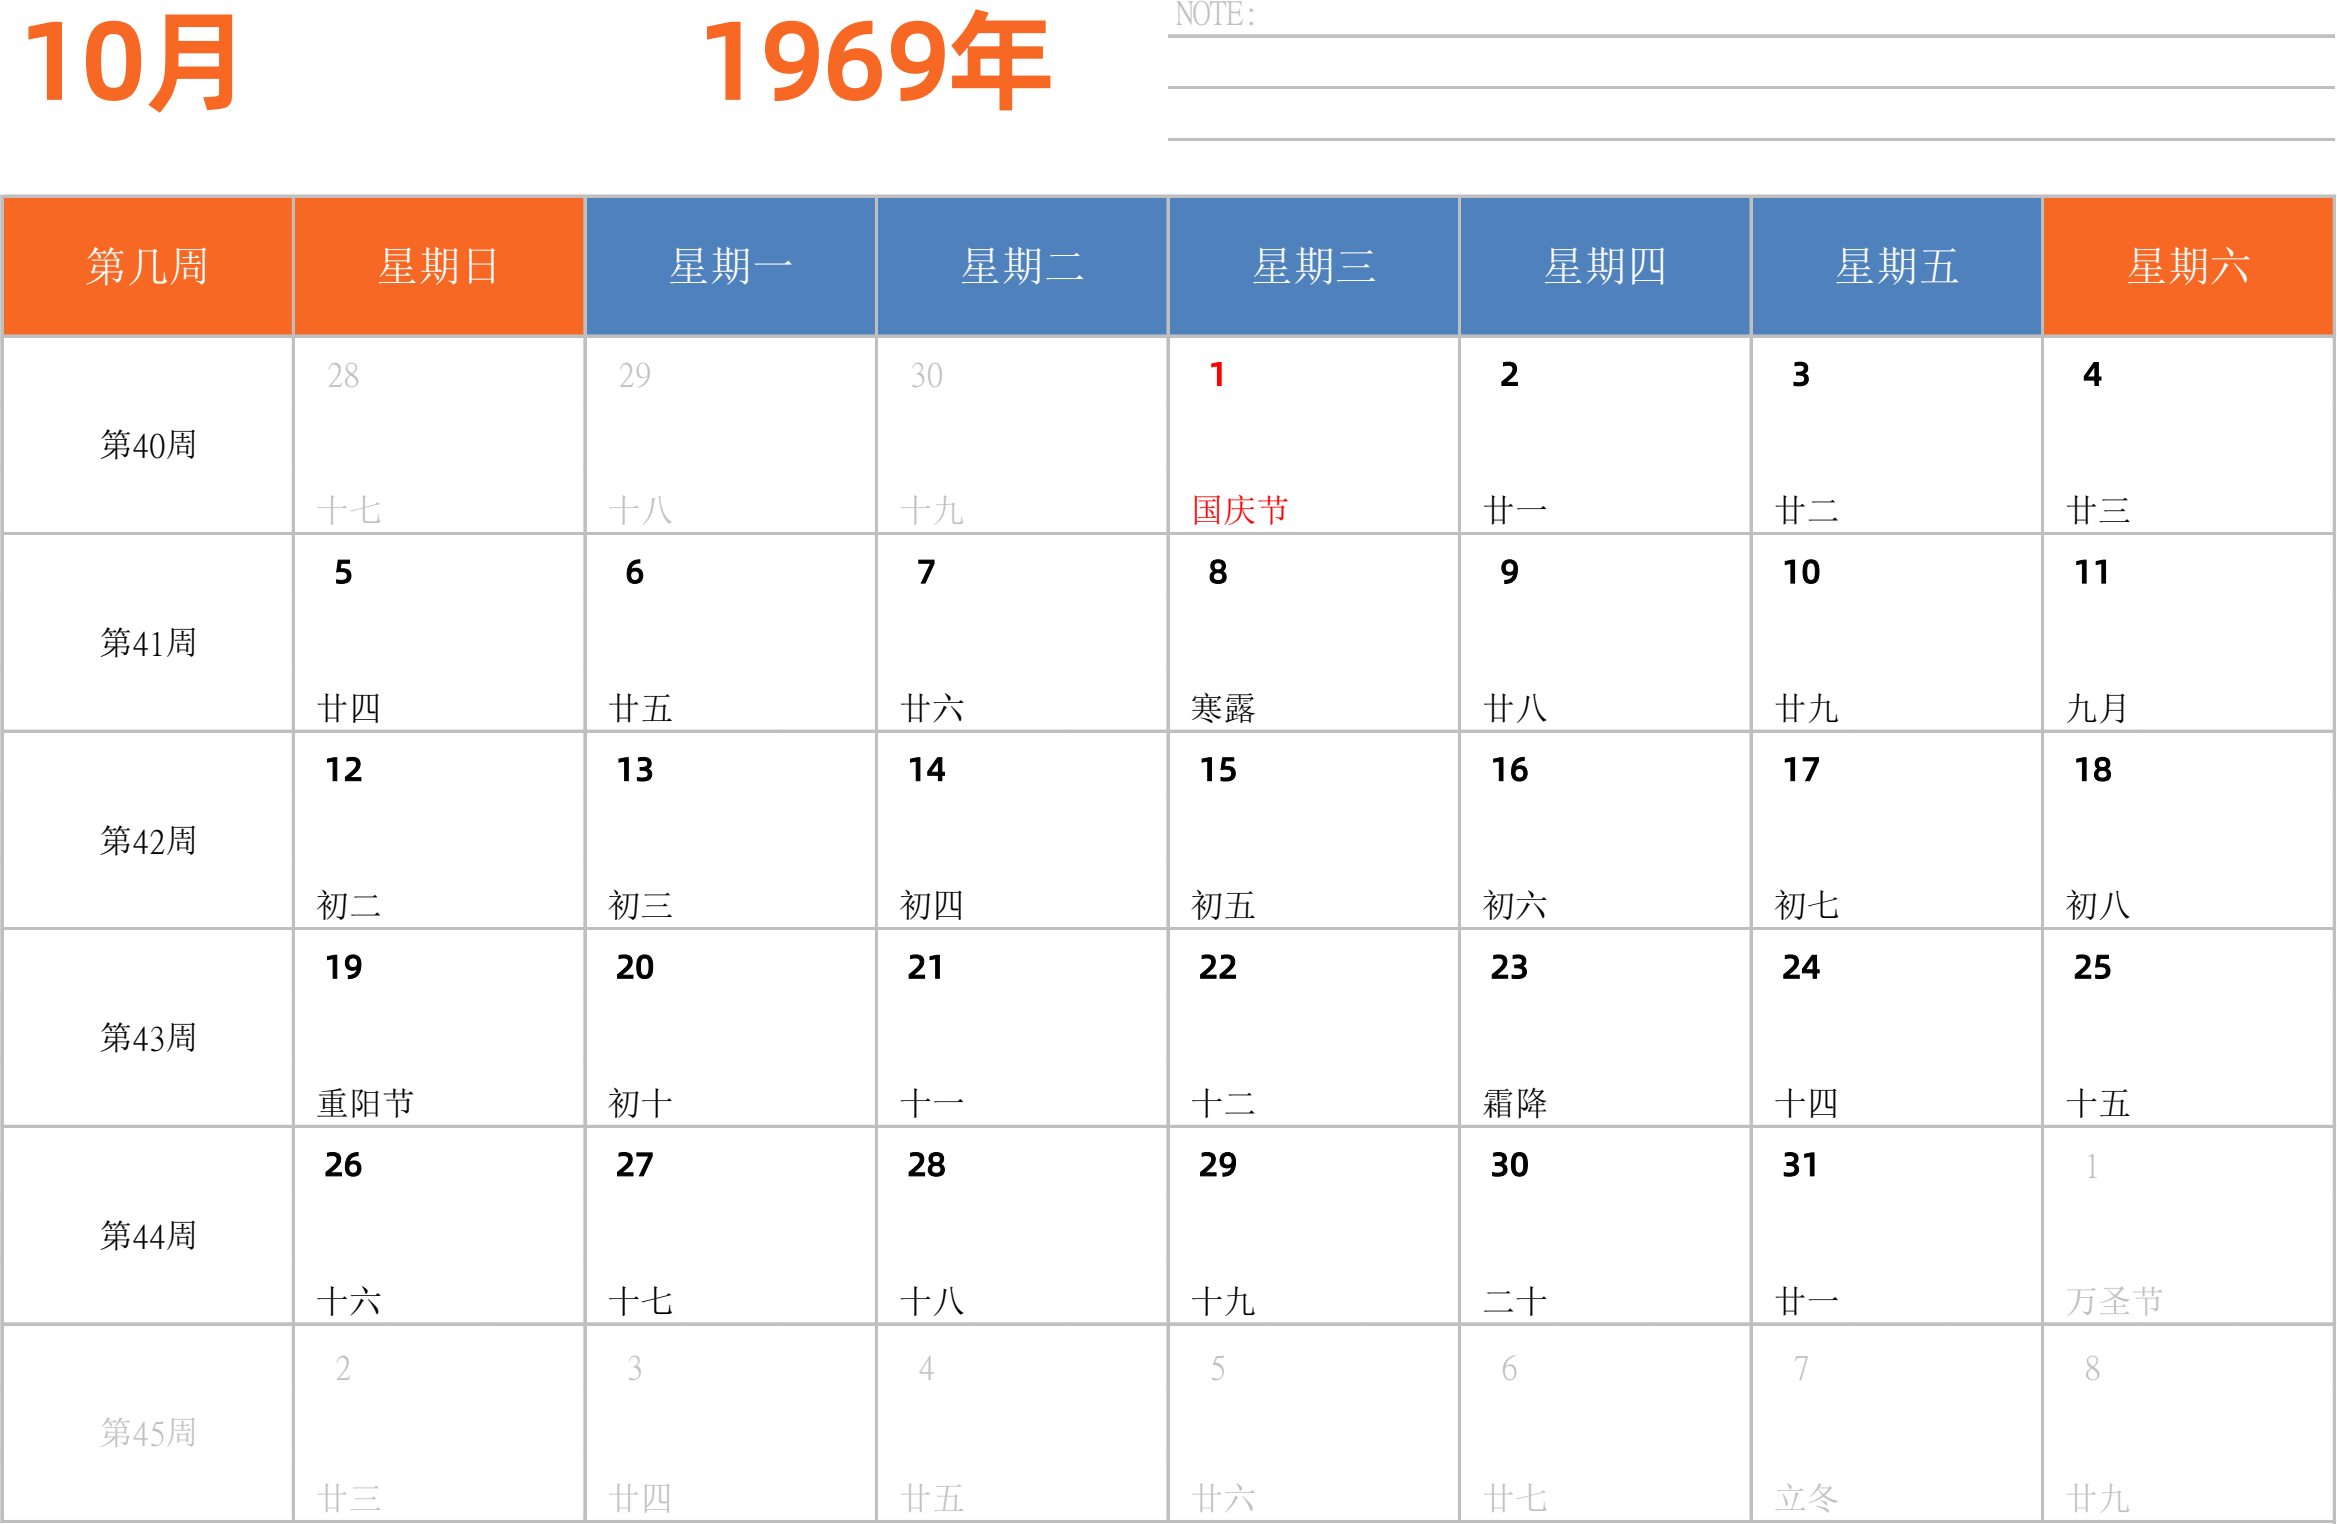The width and height of the screenshot is (2337, 1524).
Task: Click greyed date 8 in week 45
Action: 2092,1369
